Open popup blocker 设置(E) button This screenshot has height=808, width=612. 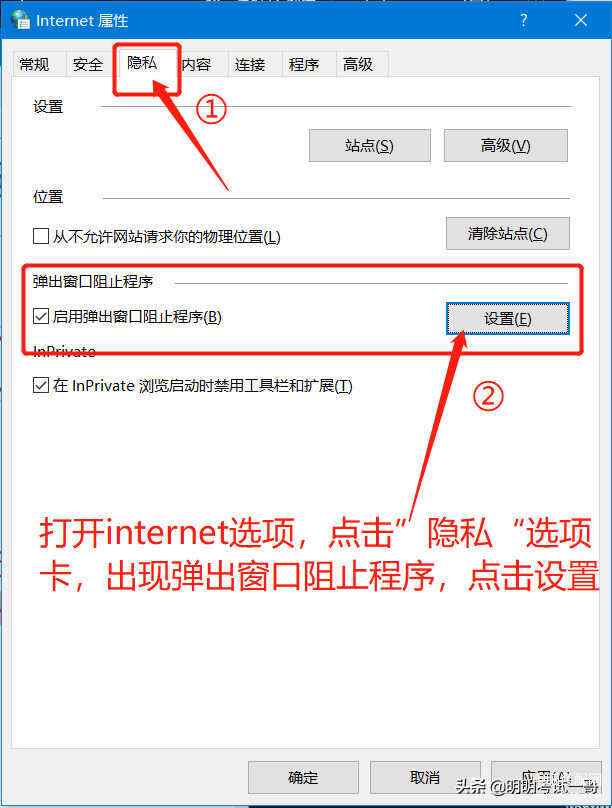507,318
